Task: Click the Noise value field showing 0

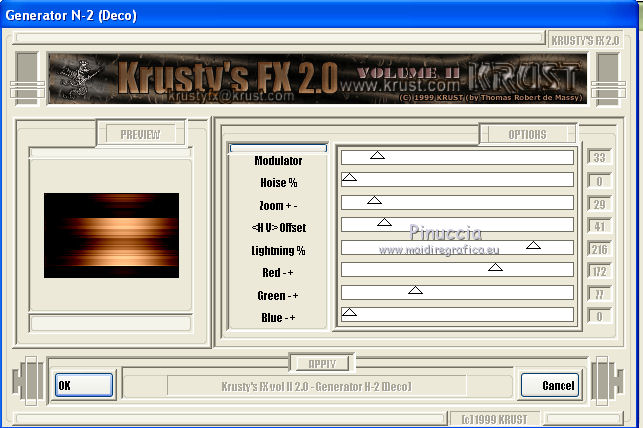Action: click(600, 181)
